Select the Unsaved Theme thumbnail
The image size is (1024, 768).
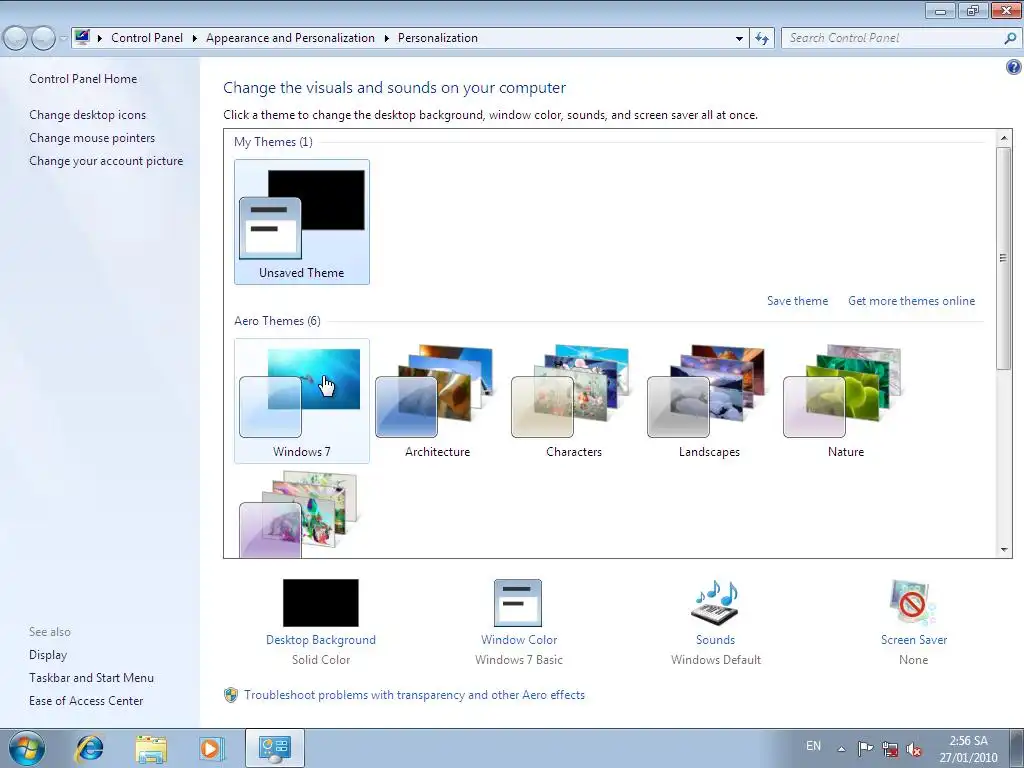302,222
